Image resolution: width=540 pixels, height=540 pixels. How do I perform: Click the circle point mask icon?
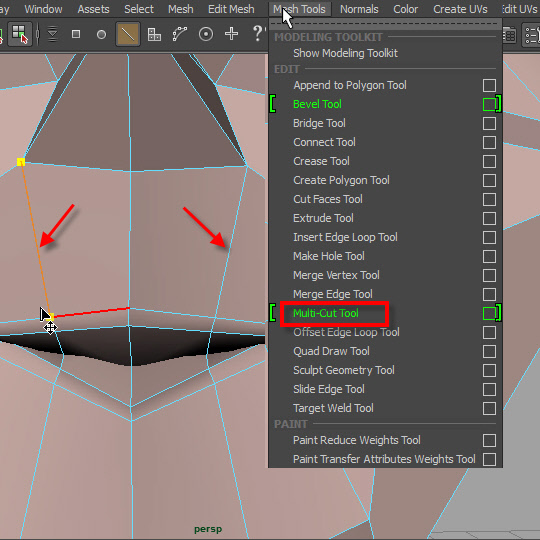coord(101,34)
